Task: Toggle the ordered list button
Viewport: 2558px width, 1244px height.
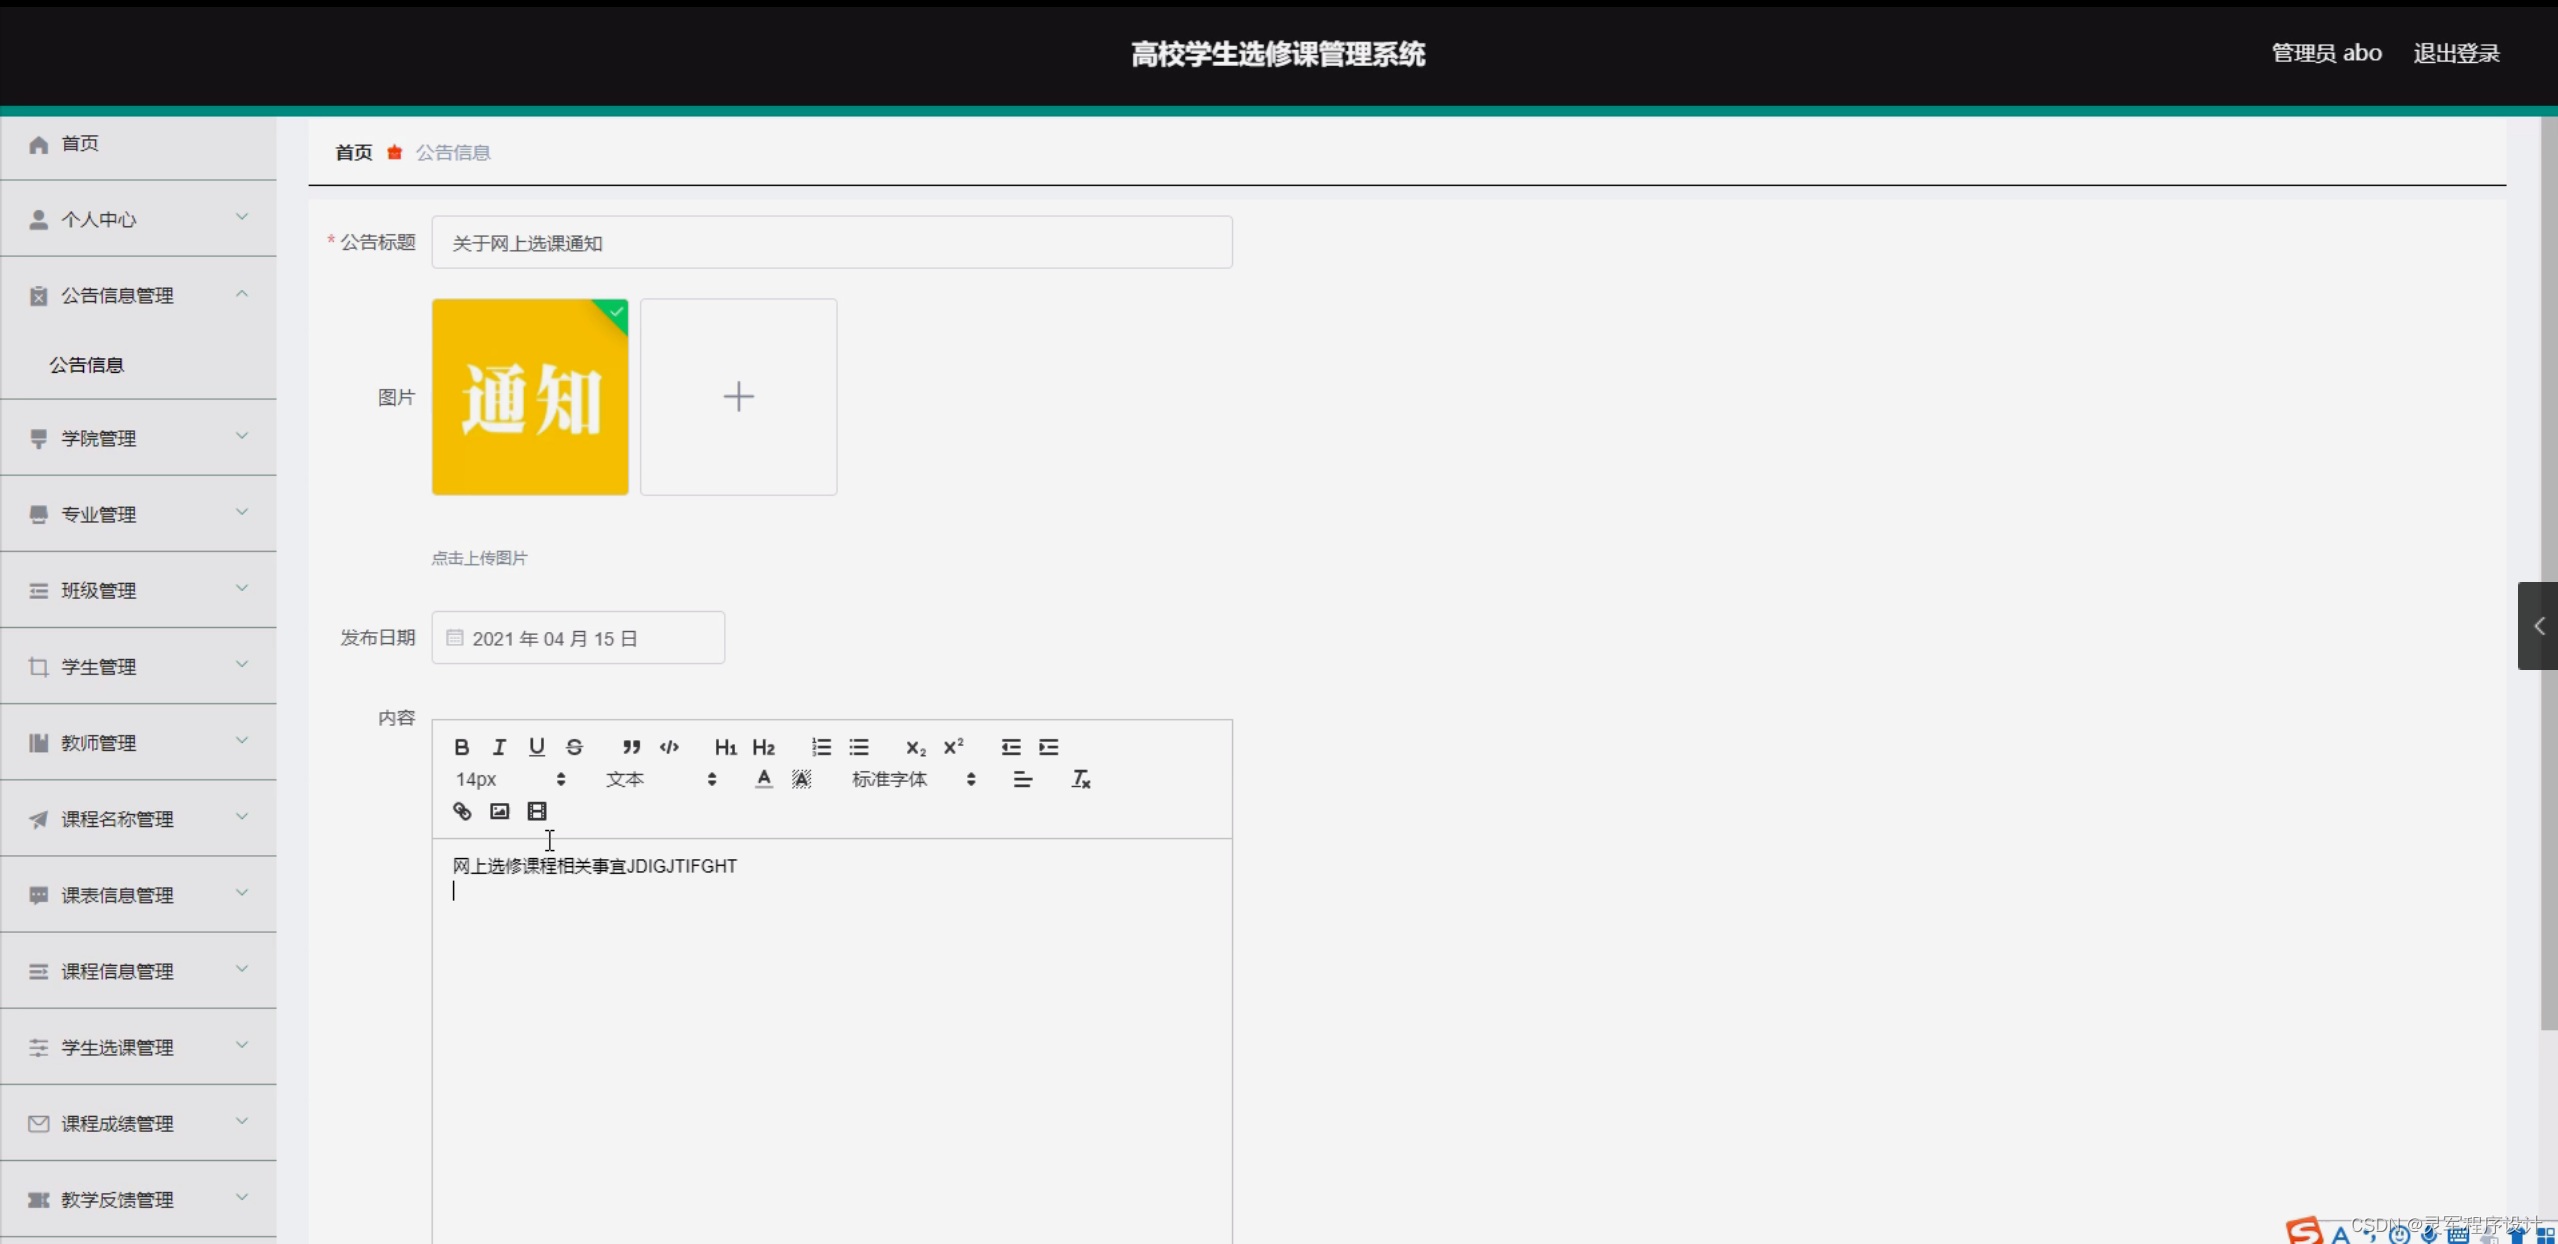Action: [x=821, y=747]
